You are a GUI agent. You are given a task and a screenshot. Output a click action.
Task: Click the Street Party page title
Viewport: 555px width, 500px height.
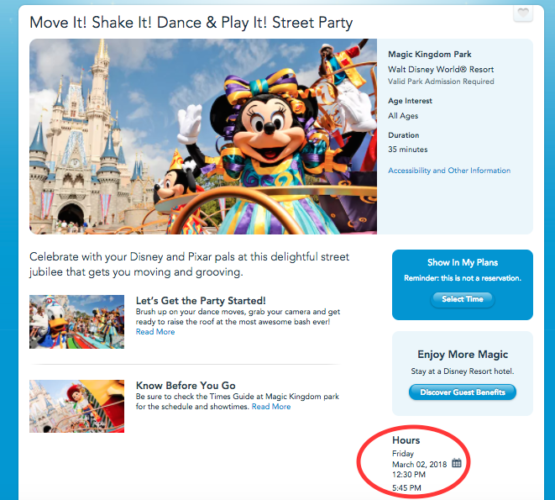pyautogui.click(x=191, y=23)
